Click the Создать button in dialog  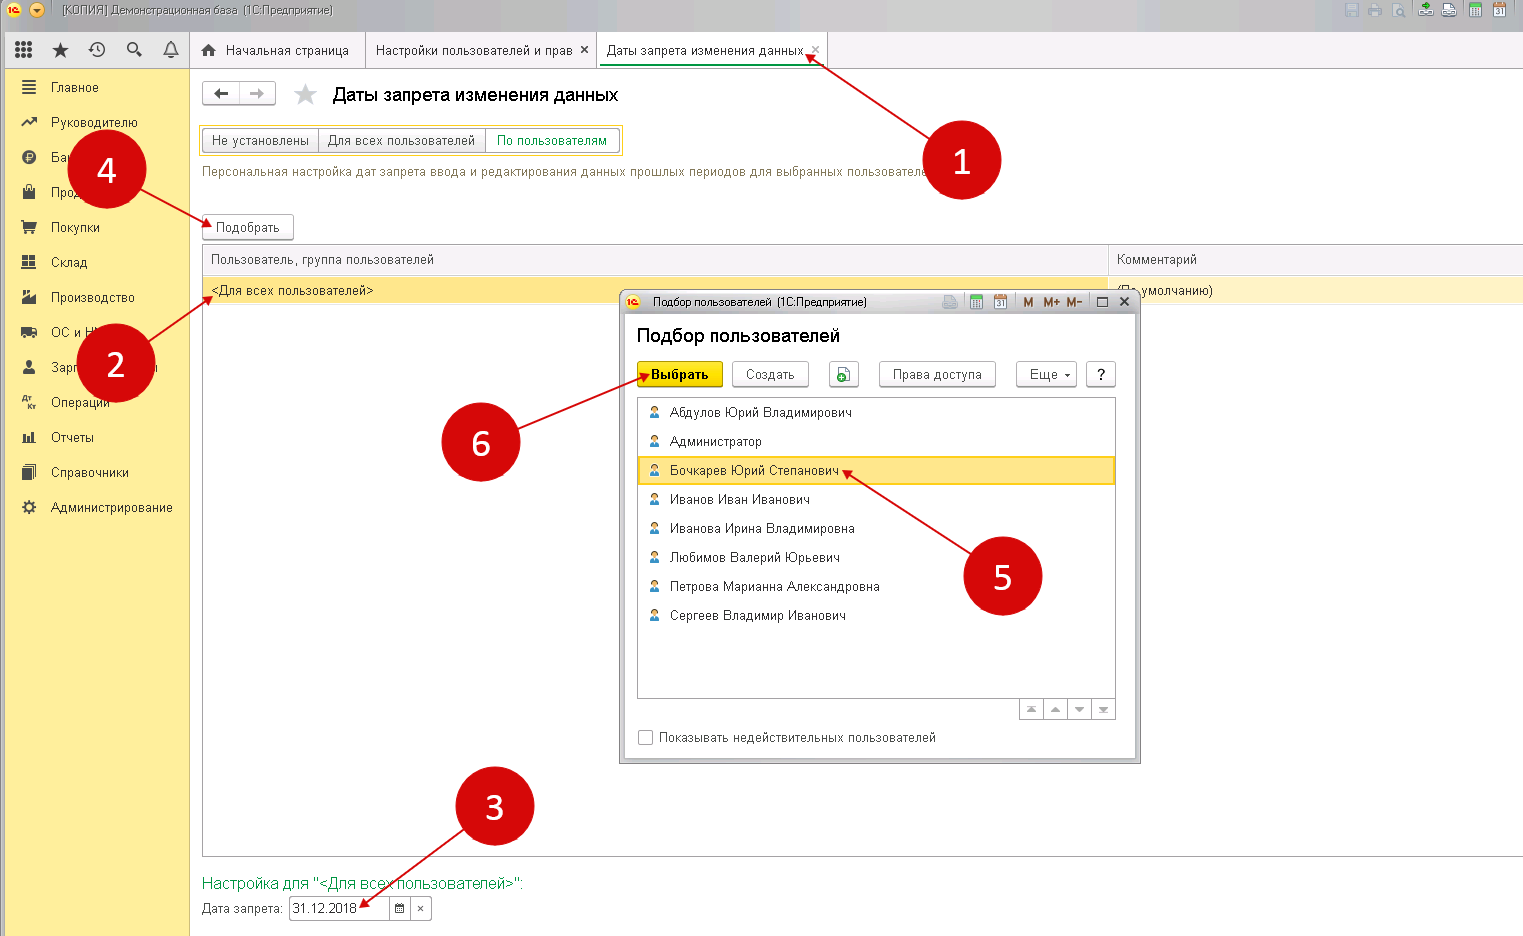pyautogui.click(x=770, y=375)
